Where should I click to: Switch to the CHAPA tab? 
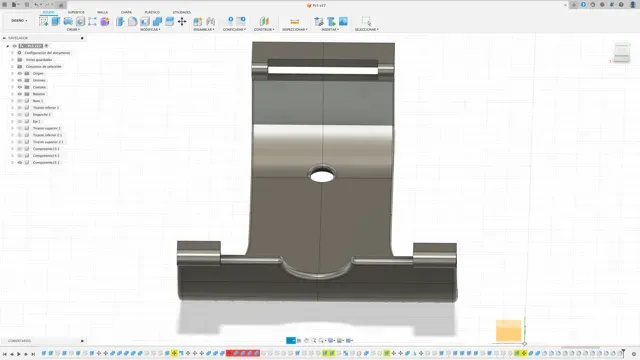(x=126, y=12)
